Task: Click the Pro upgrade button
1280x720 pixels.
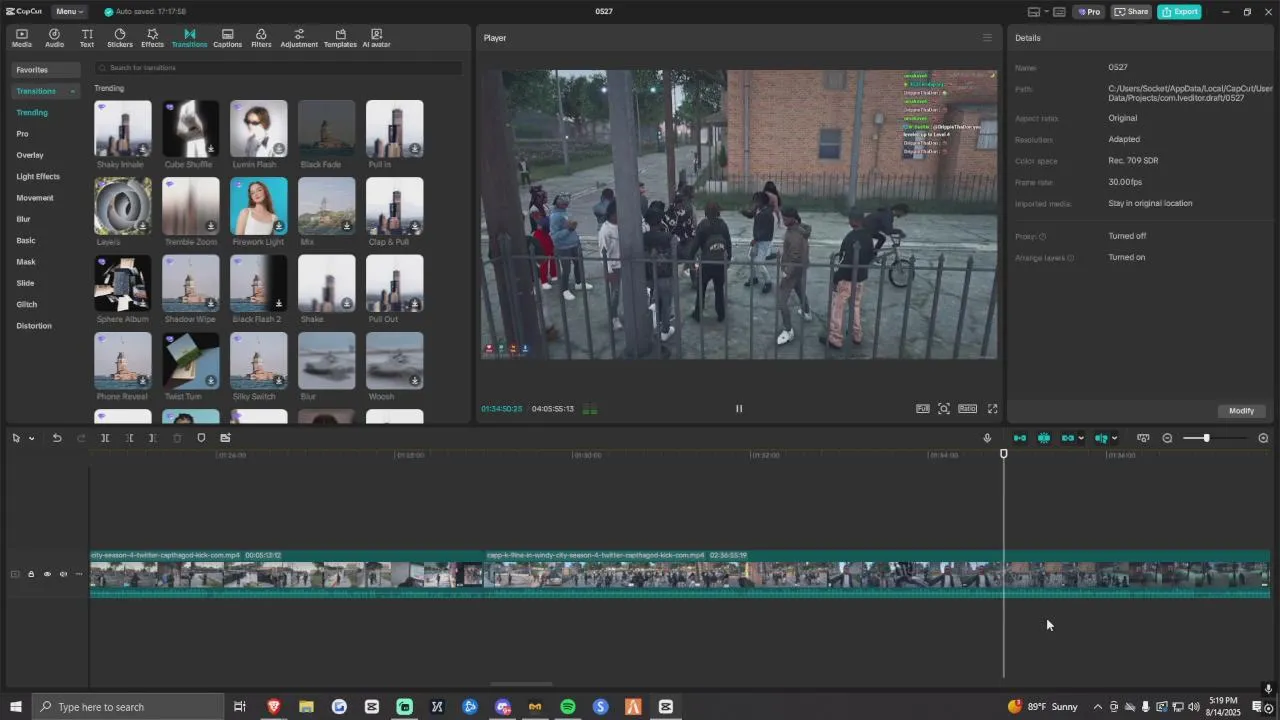Action: click(1089, 11)
